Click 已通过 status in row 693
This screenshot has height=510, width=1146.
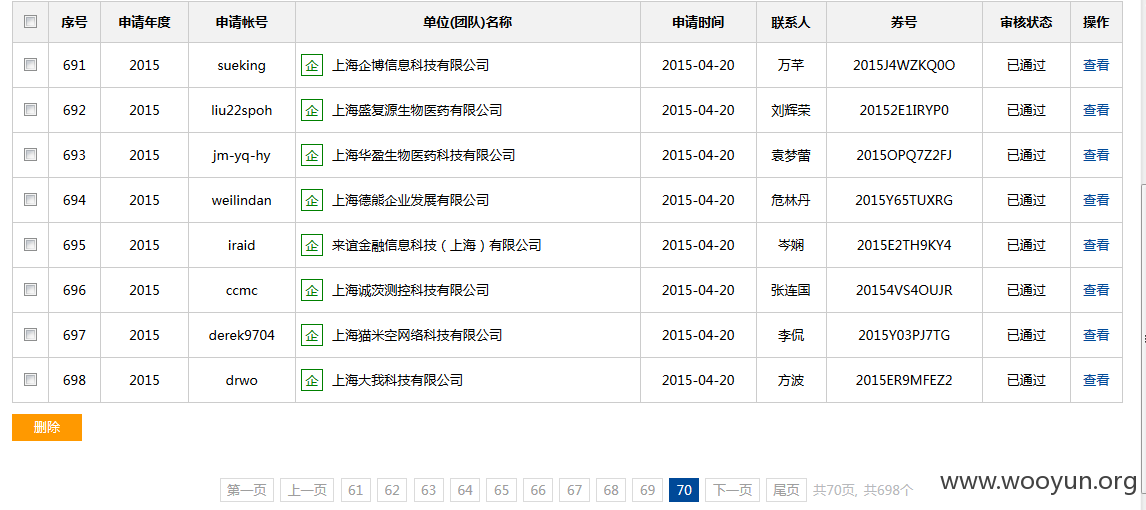pyautogui.click(x=1026, y=155)
